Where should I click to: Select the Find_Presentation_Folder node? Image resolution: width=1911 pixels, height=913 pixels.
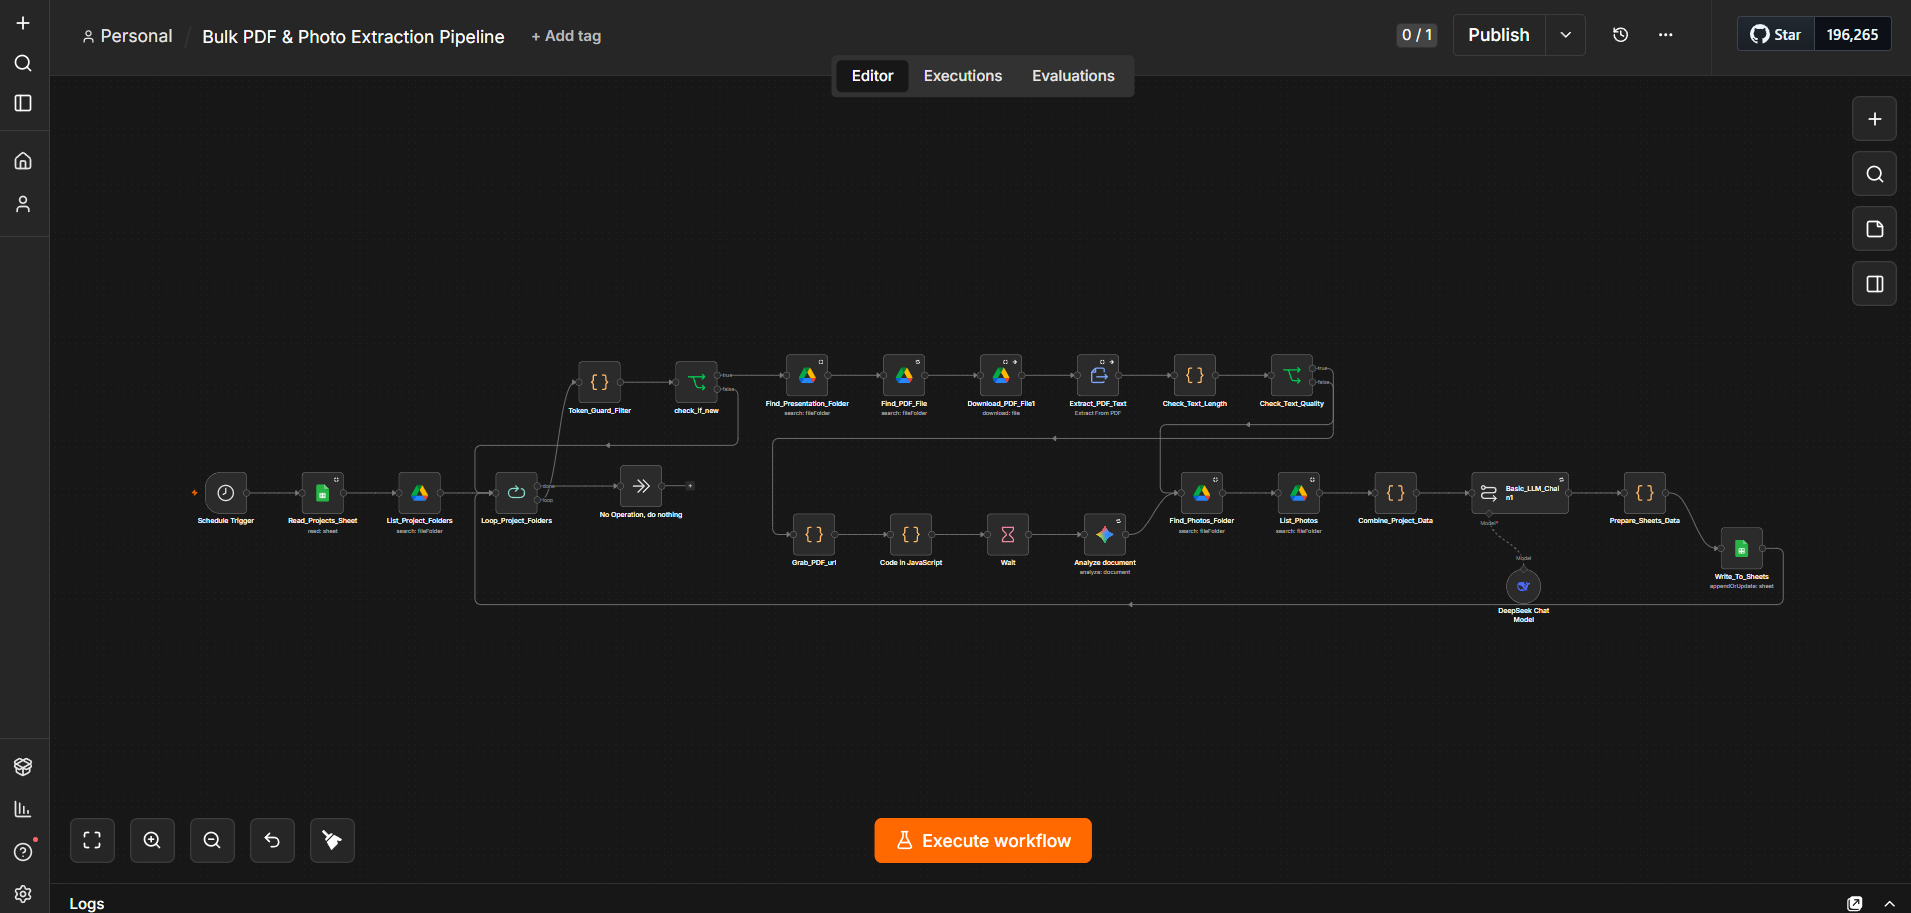pyautogui.click(x=807, y=376)
